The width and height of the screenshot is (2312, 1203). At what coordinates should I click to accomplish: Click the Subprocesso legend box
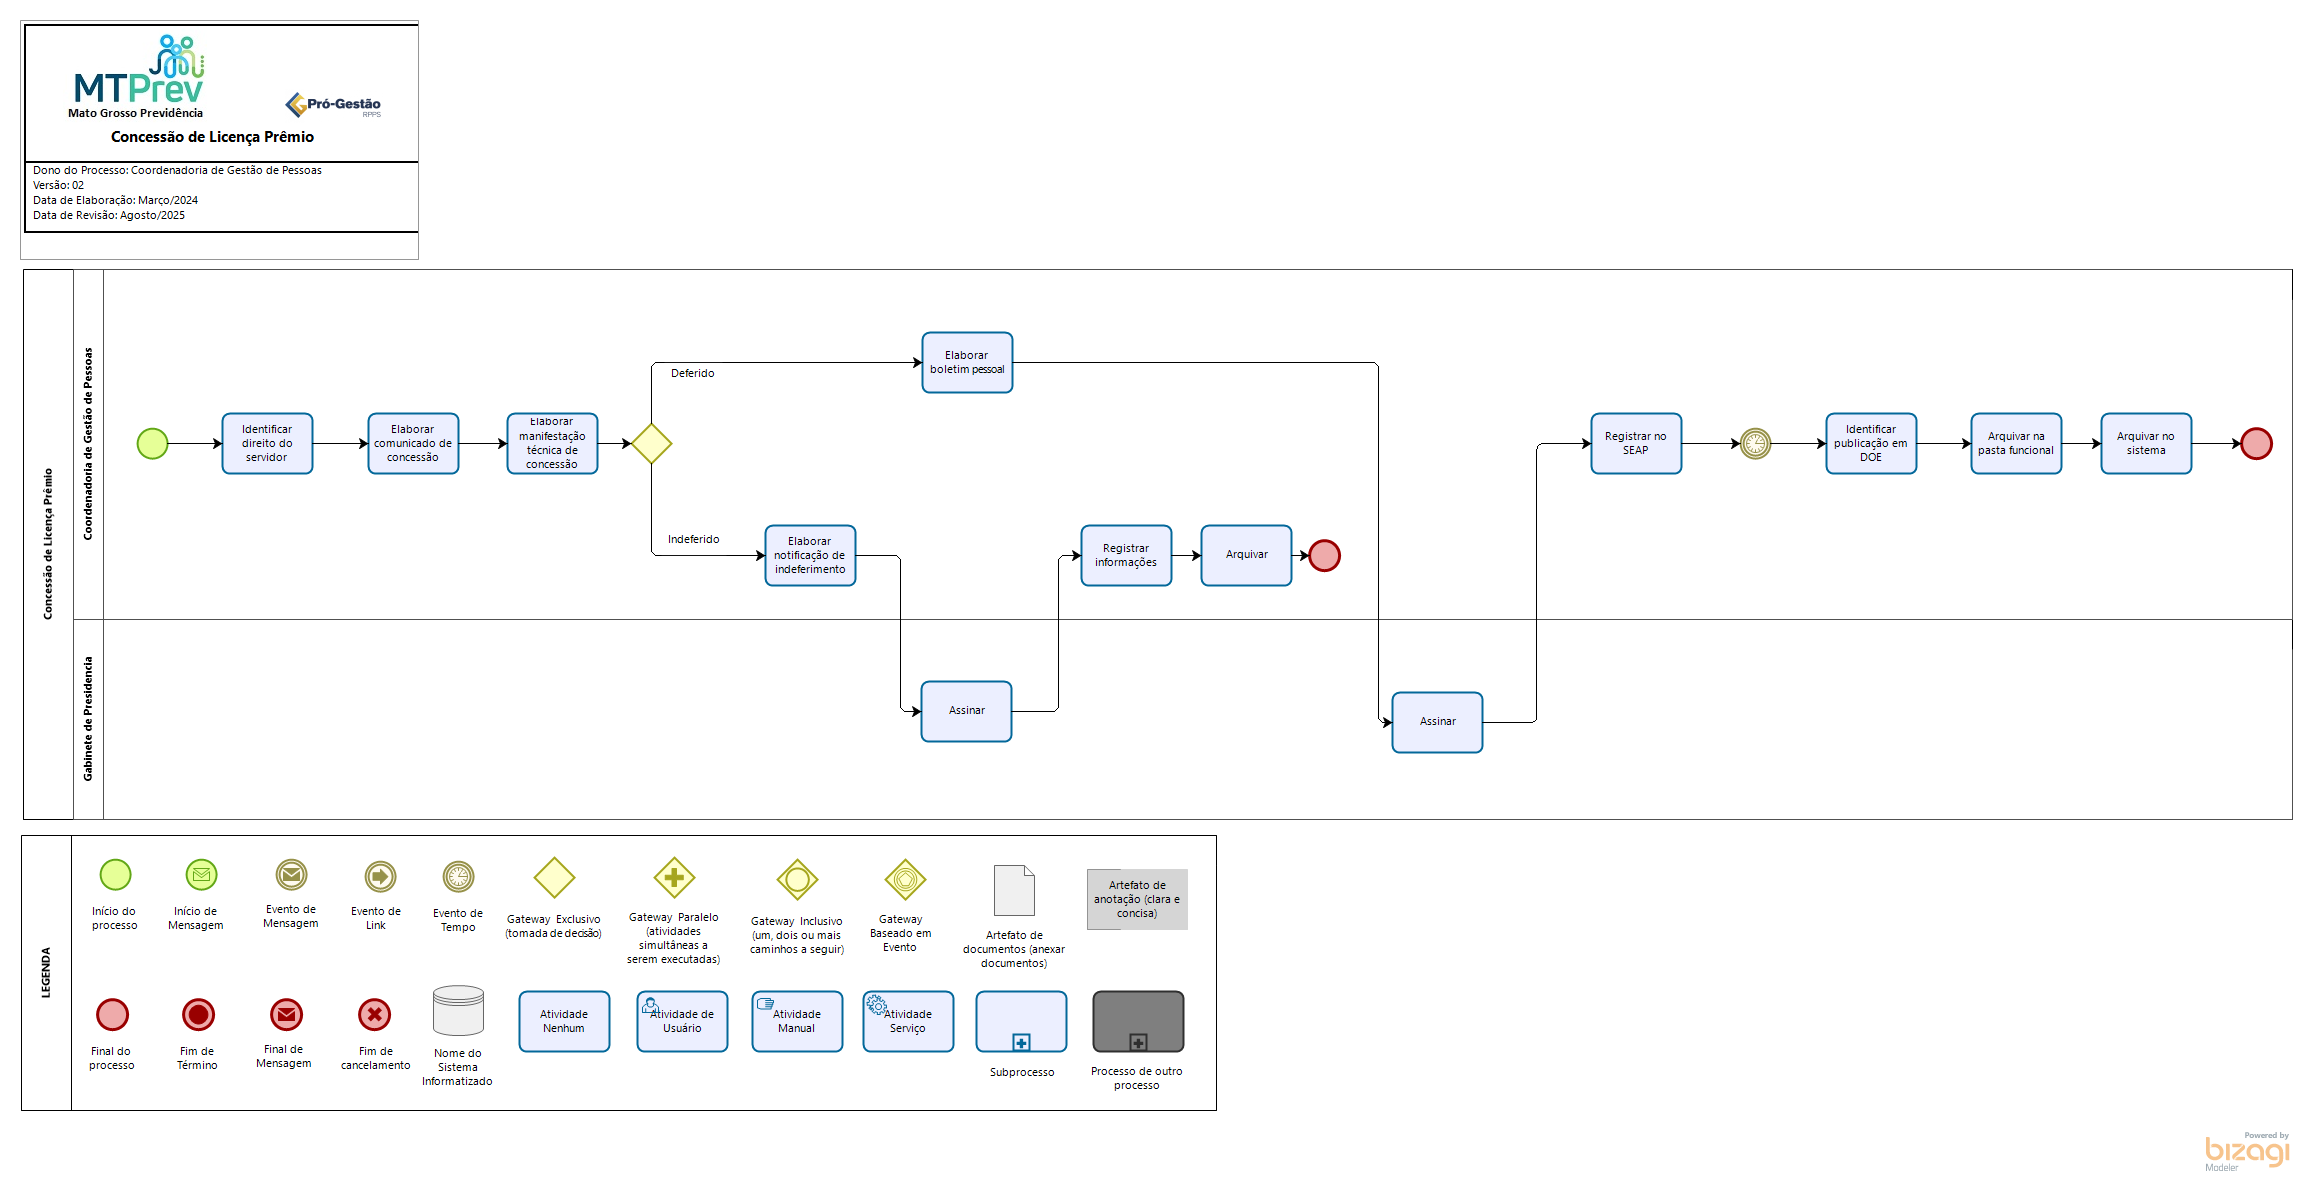(1021, 1021)
